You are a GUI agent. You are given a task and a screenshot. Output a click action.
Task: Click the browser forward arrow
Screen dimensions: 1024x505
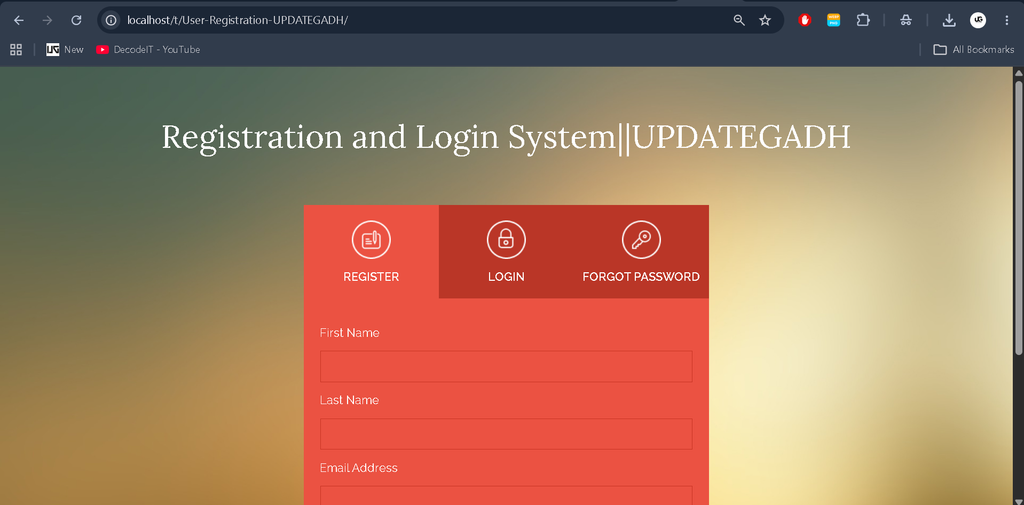[x=47, y=20]
